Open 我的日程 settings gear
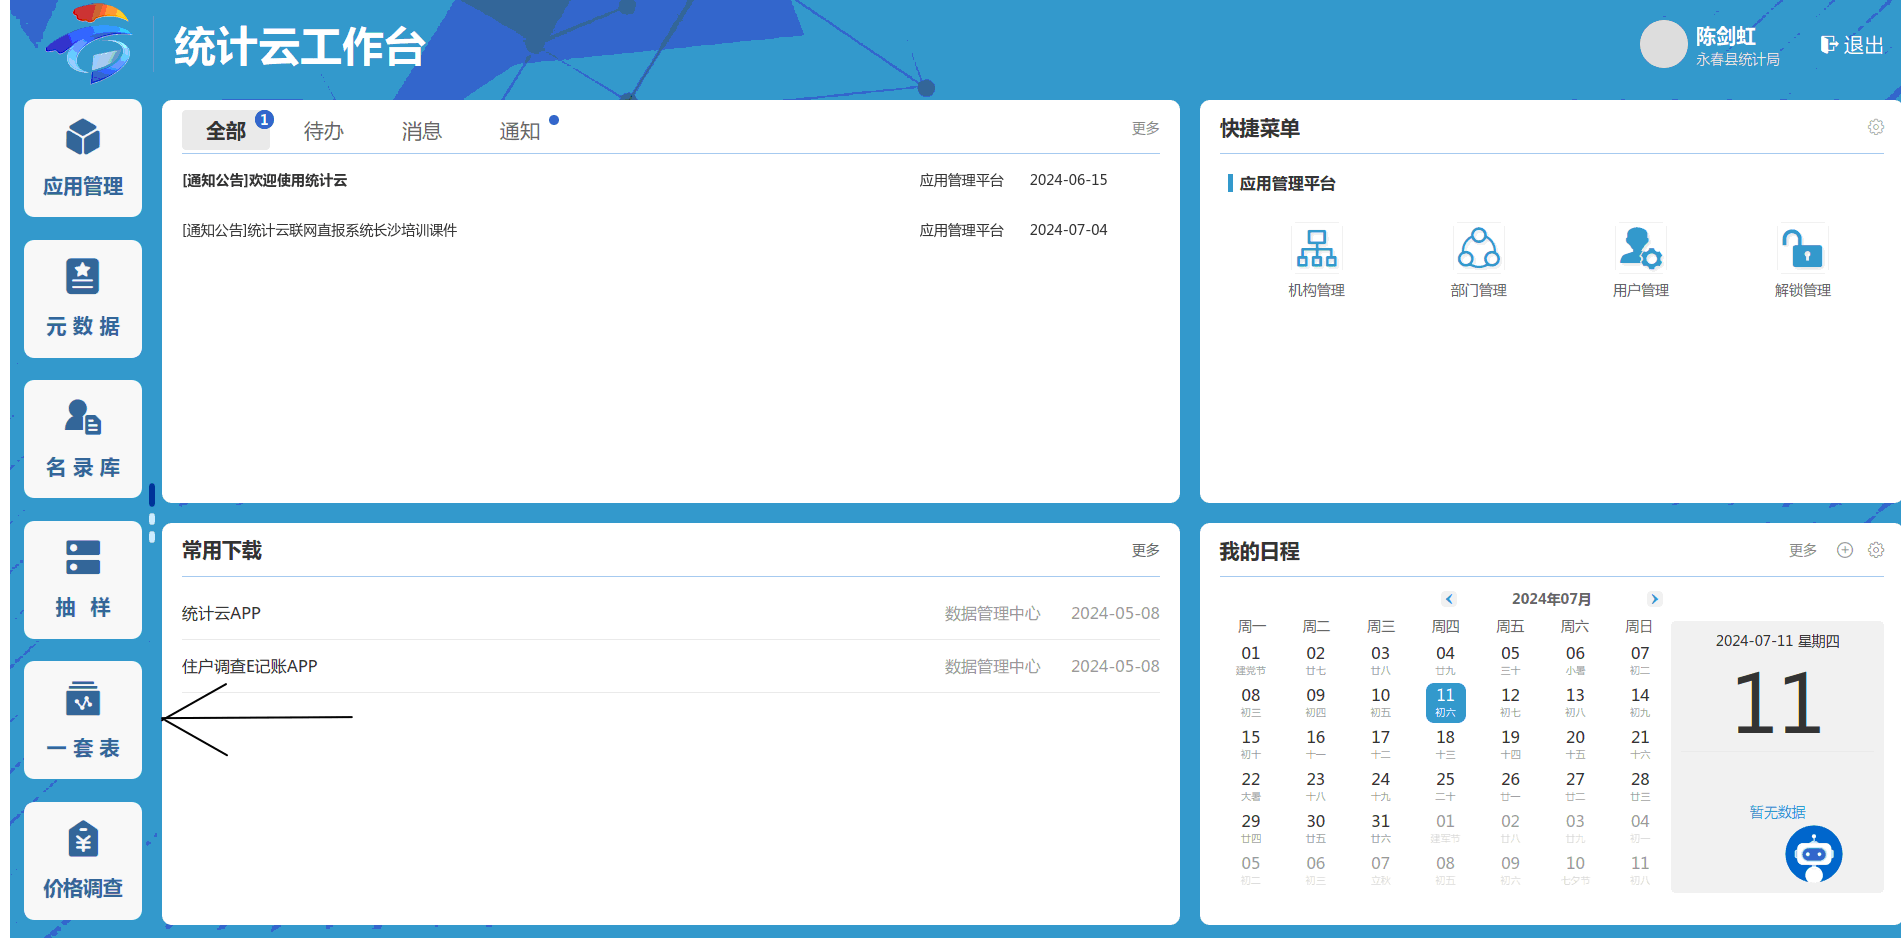Image resolution: width=1901 pixels, height=941 pixels. point(1876,550)
